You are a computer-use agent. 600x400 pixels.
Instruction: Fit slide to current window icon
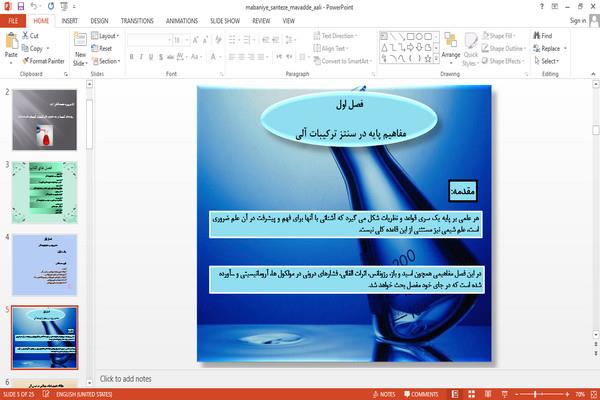coord(594,394)
